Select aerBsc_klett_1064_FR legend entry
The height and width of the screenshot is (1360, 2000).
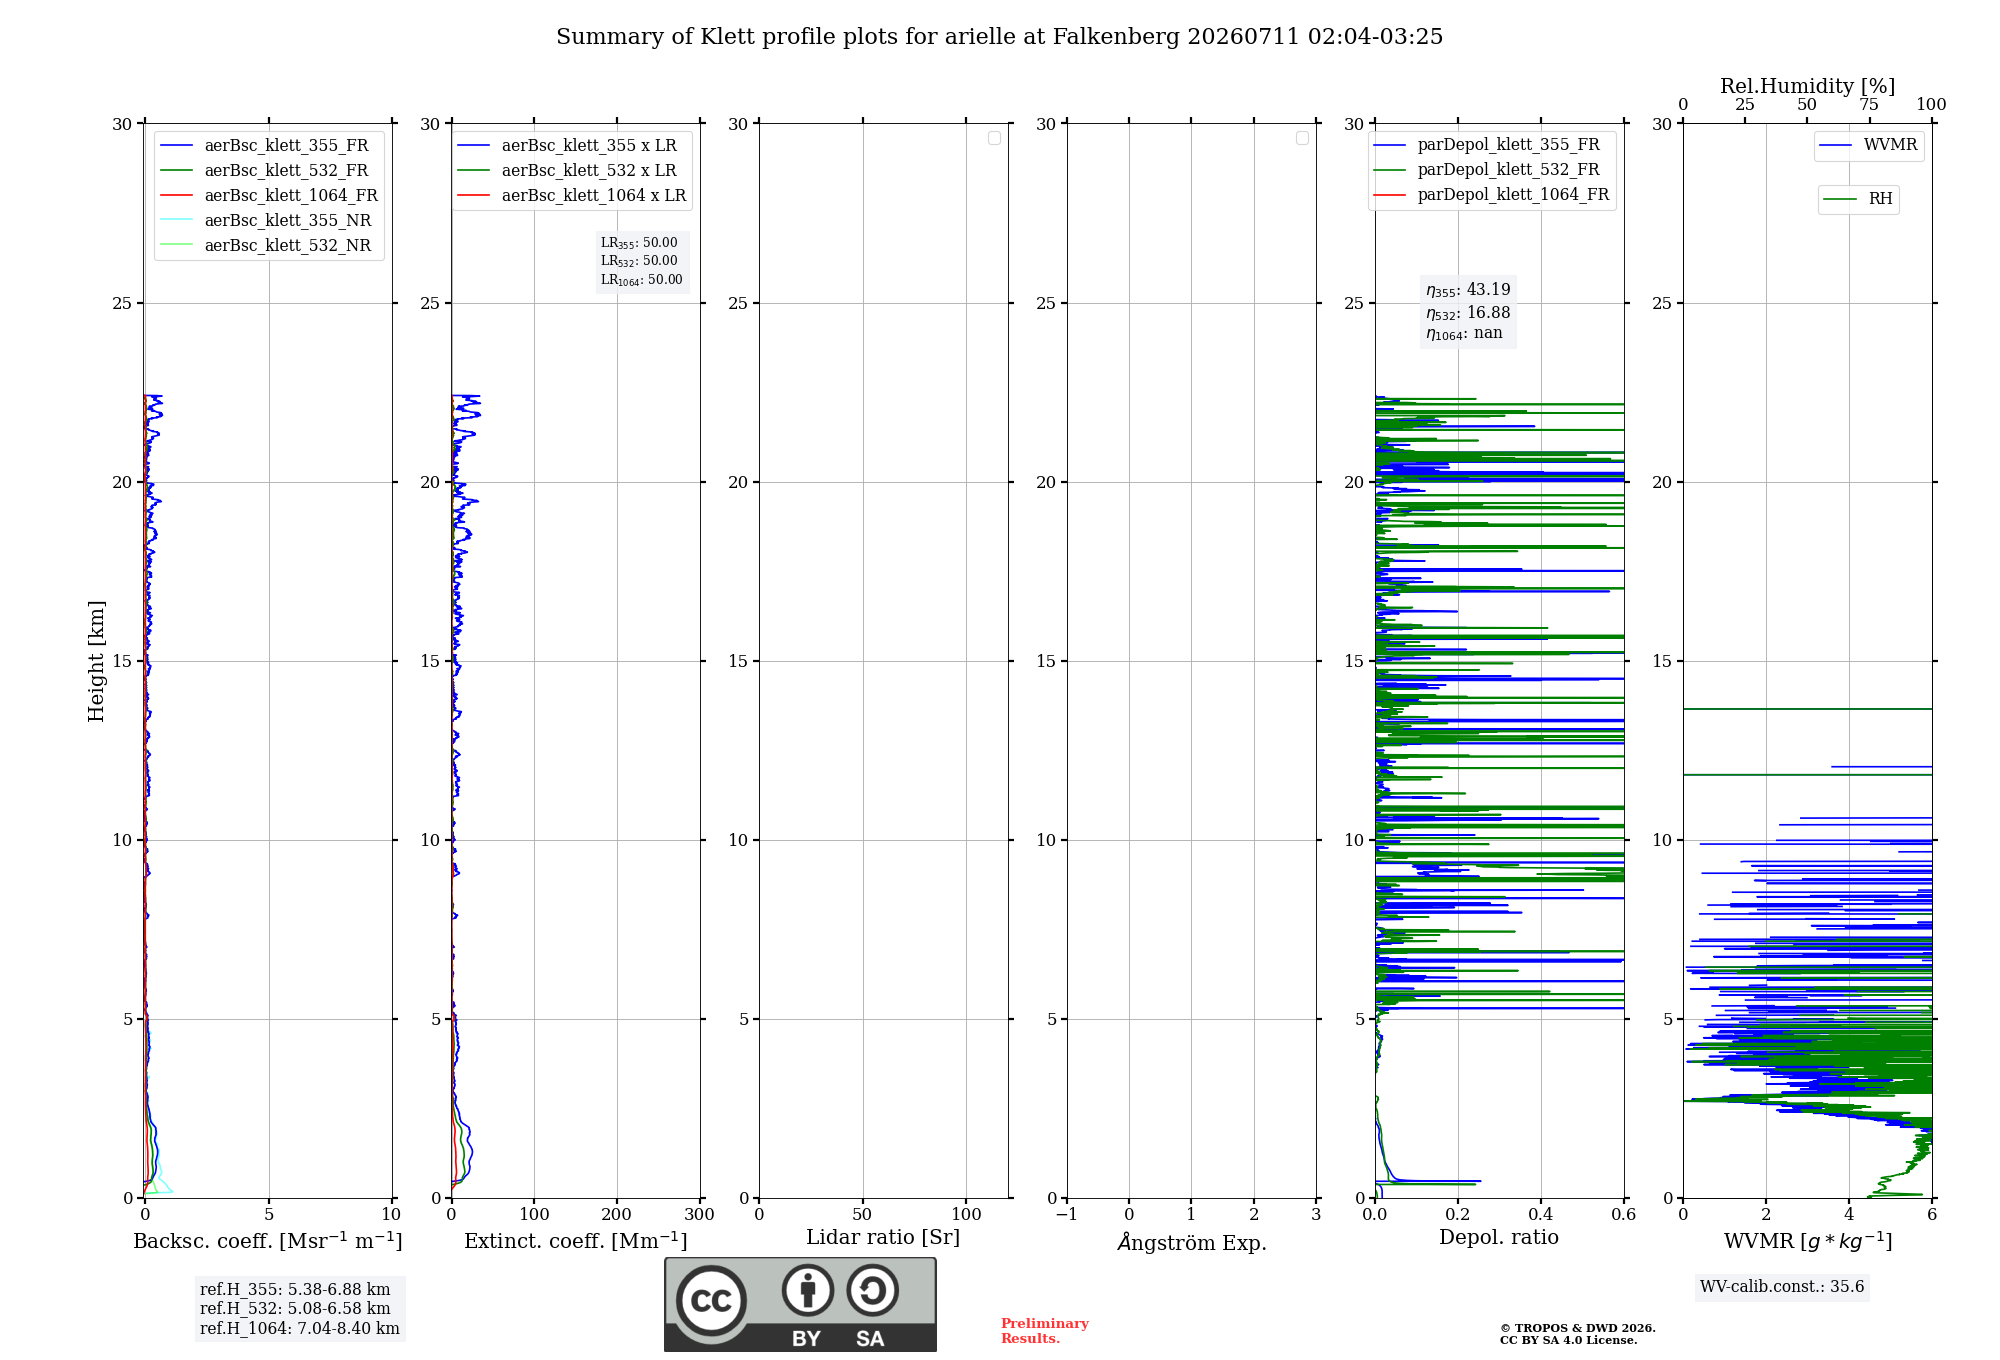269,196
